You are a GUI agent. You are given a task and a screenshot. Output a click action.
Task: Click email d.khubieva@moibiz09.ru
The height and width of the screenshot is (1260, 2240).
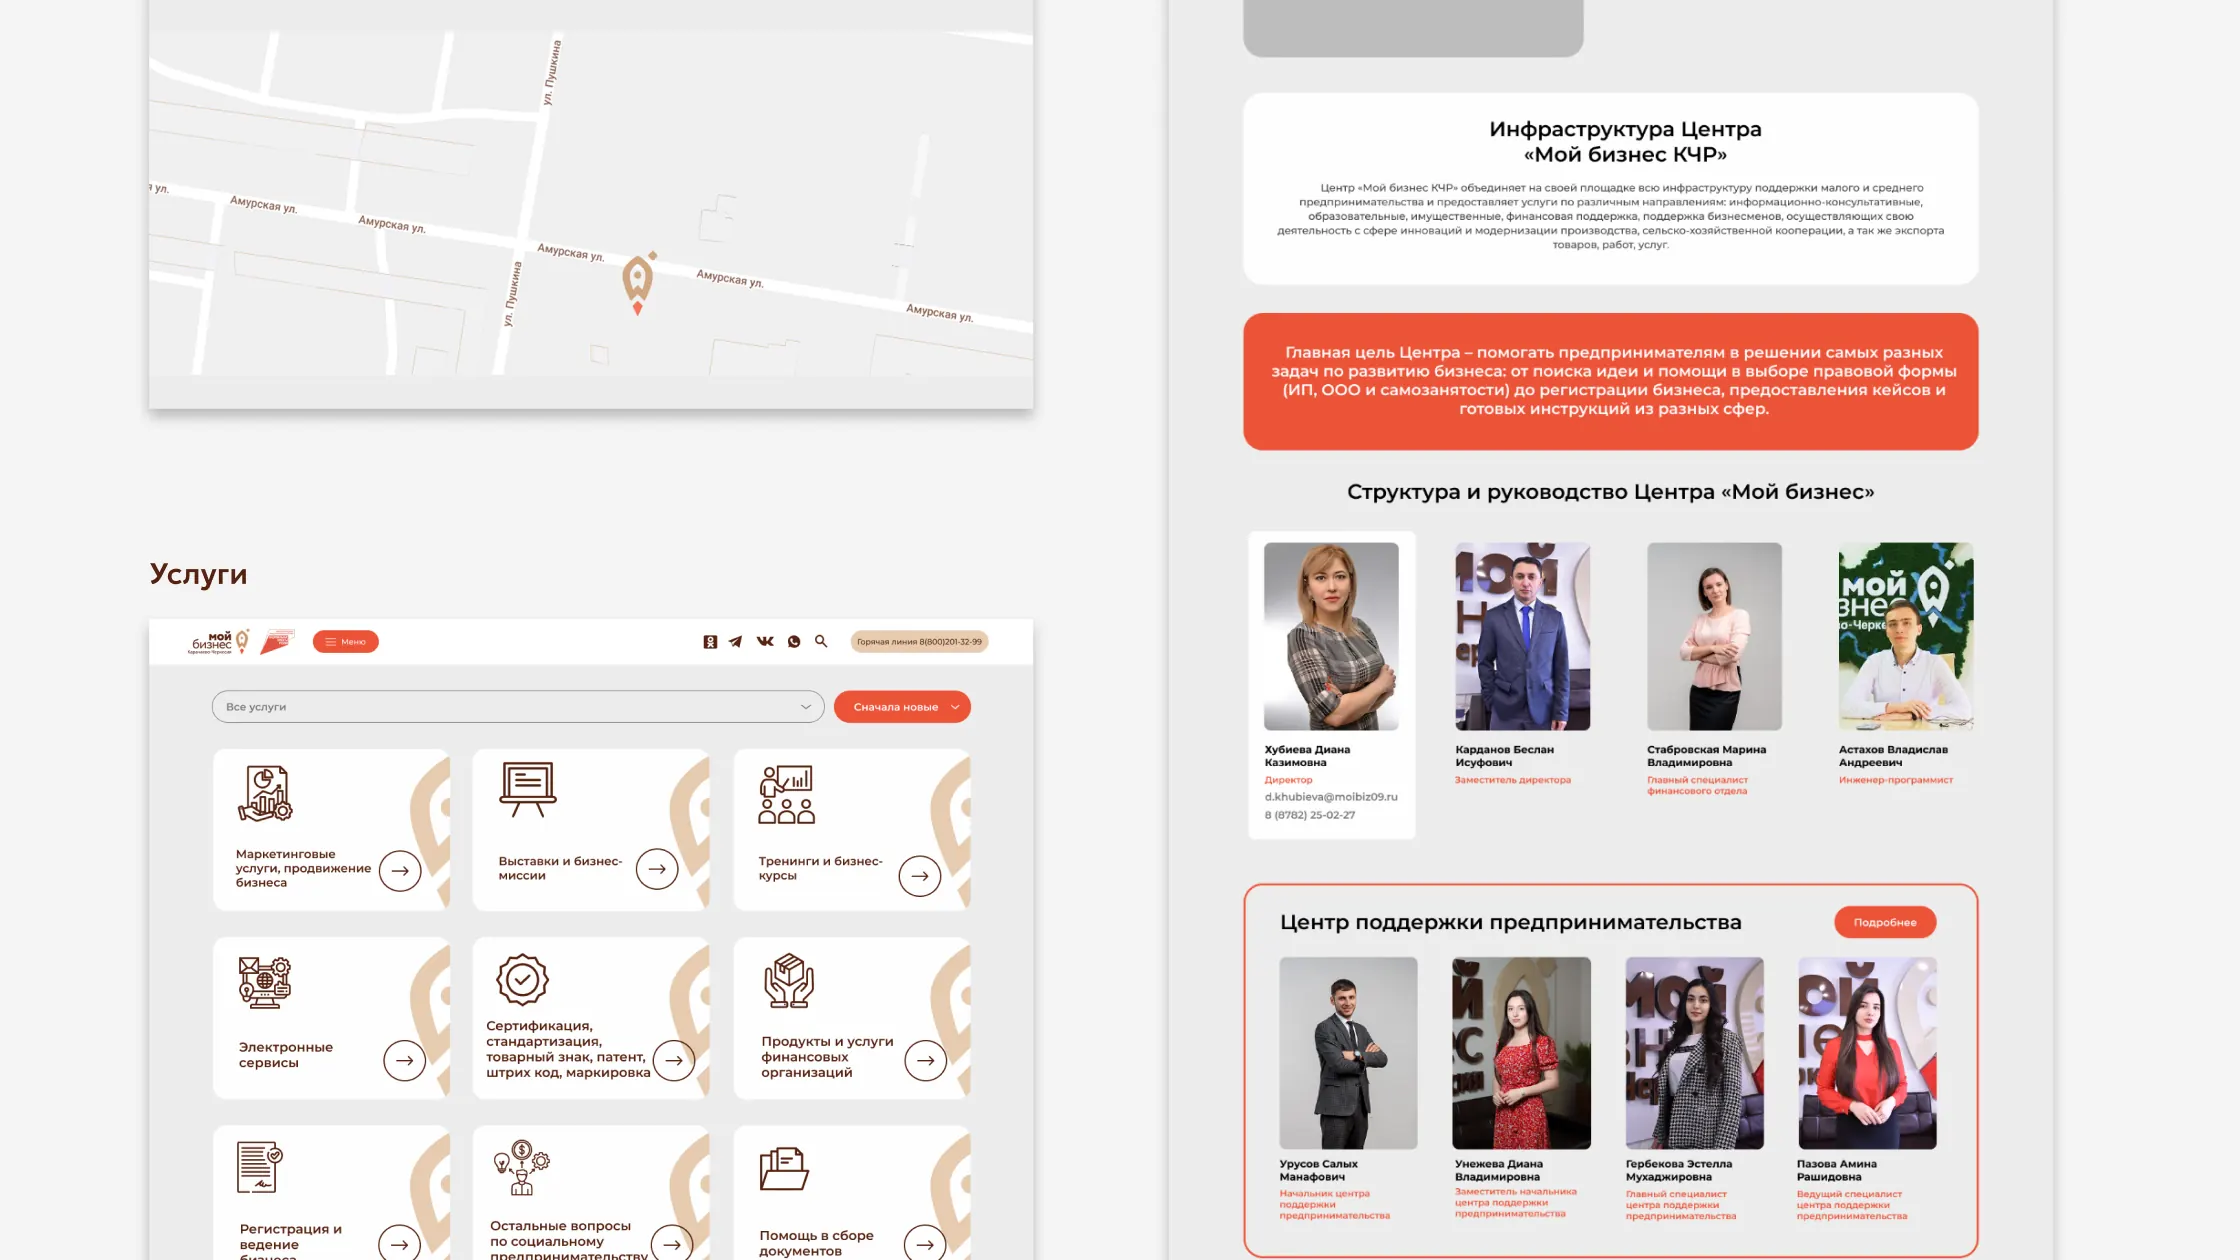(x=1331, y=797)
